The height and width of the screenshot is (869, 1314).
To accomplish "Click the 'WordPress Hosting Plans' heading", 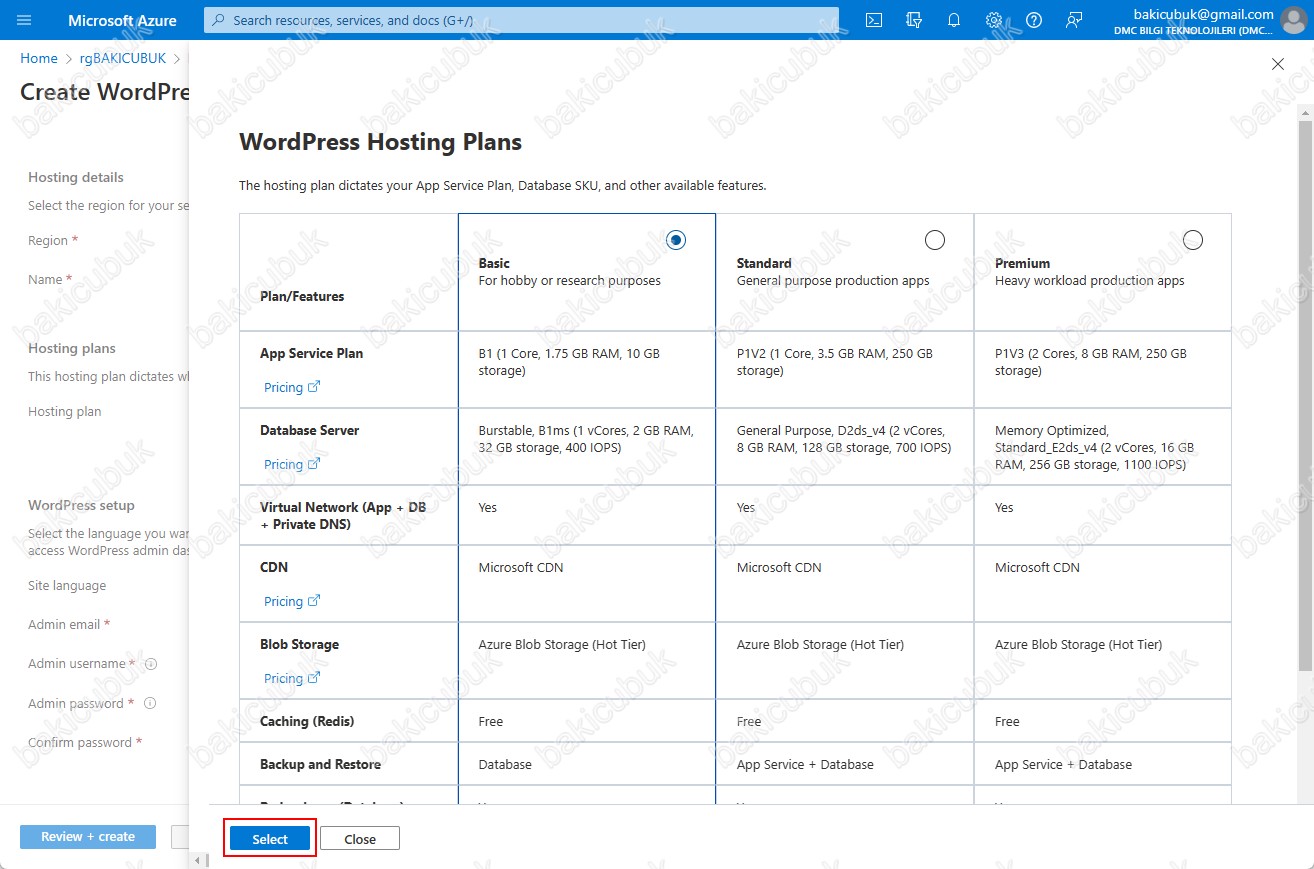I will click(380, 142).
